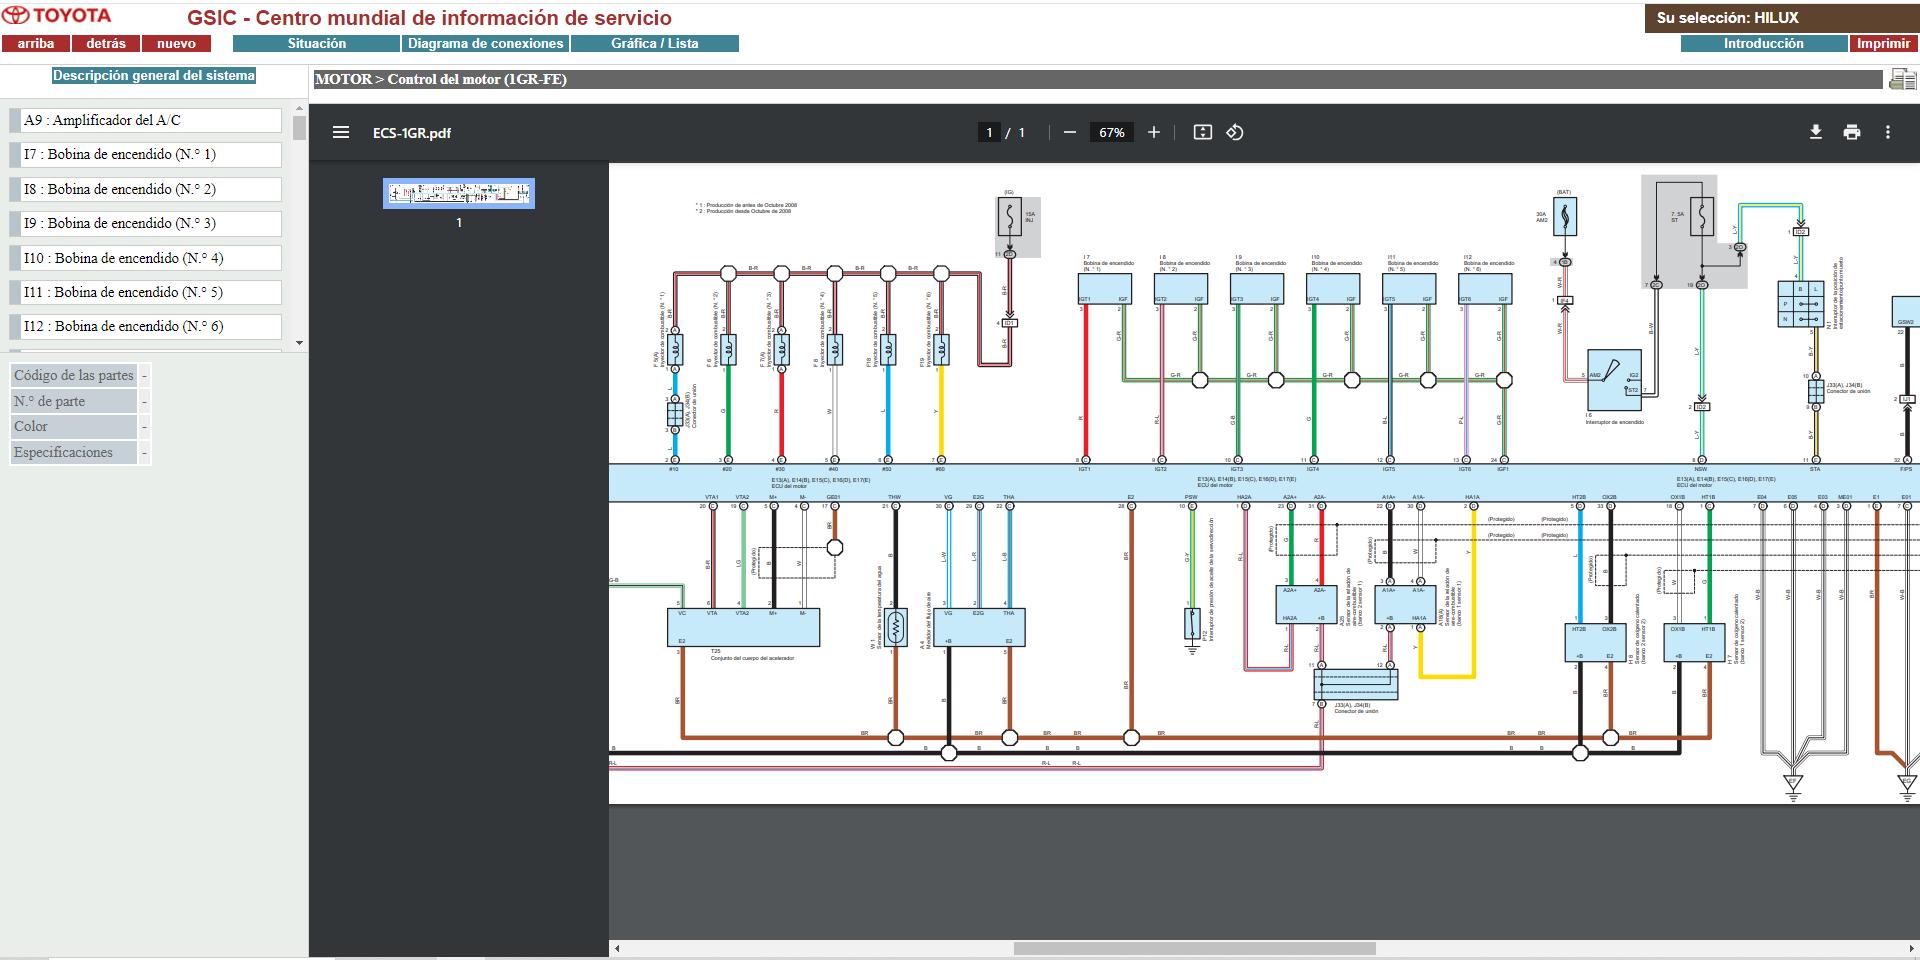This screenshot has height=960, width=1920.
Task: Click the detrás button
Action: pos(106,44)
